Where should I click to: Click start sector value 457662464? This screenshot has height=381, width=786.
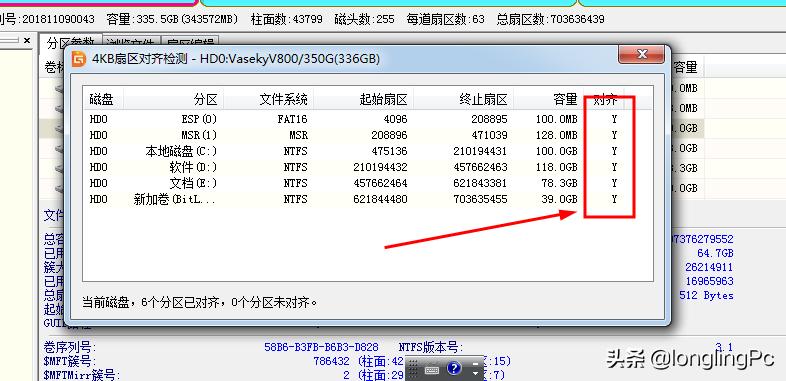pos(380,183)
